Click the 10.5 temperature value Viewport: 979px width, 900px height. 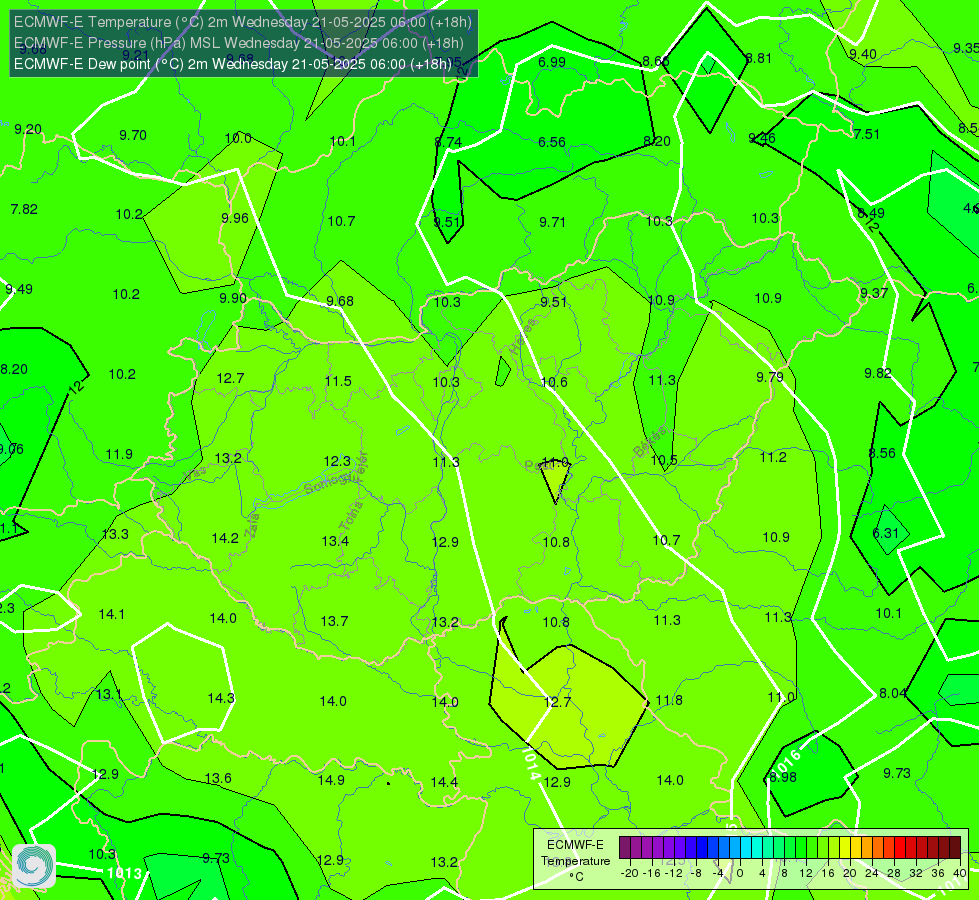pyautogui.click(x=664, y=460)
